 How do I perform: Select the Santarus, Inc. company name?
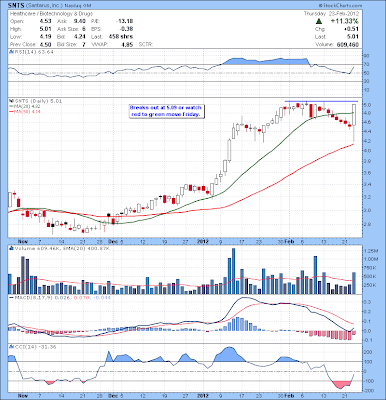tap(44, 6)
